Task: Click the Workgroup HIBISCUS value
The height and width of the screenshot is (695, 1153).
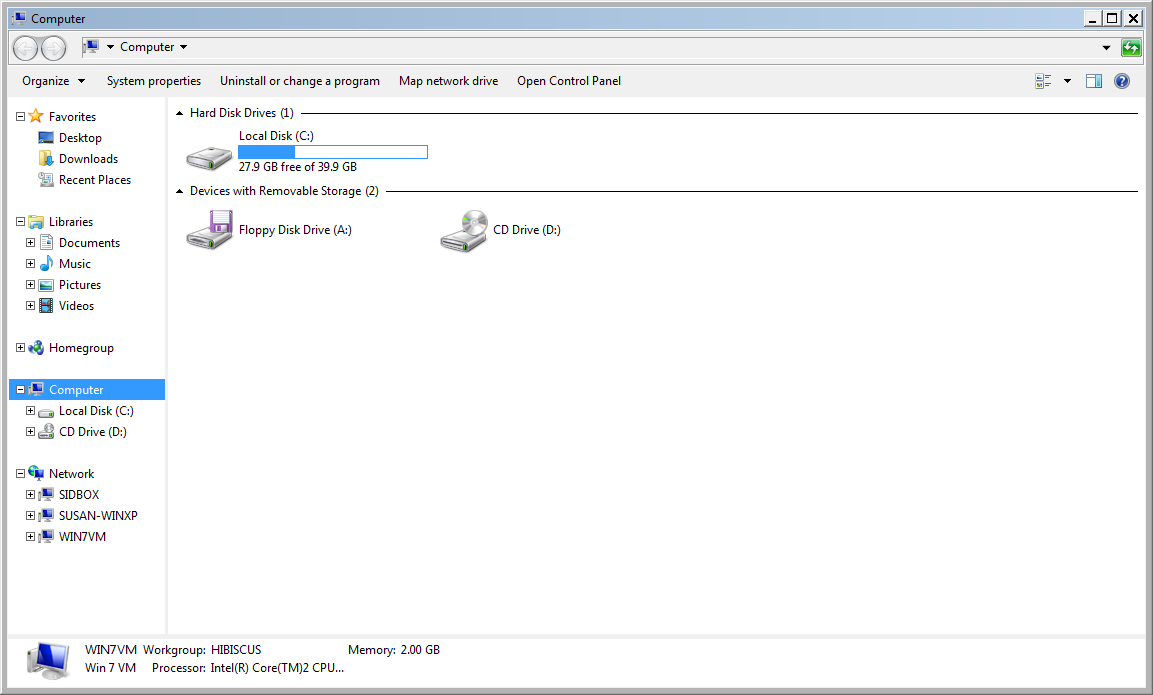Action: pos(236,649)
